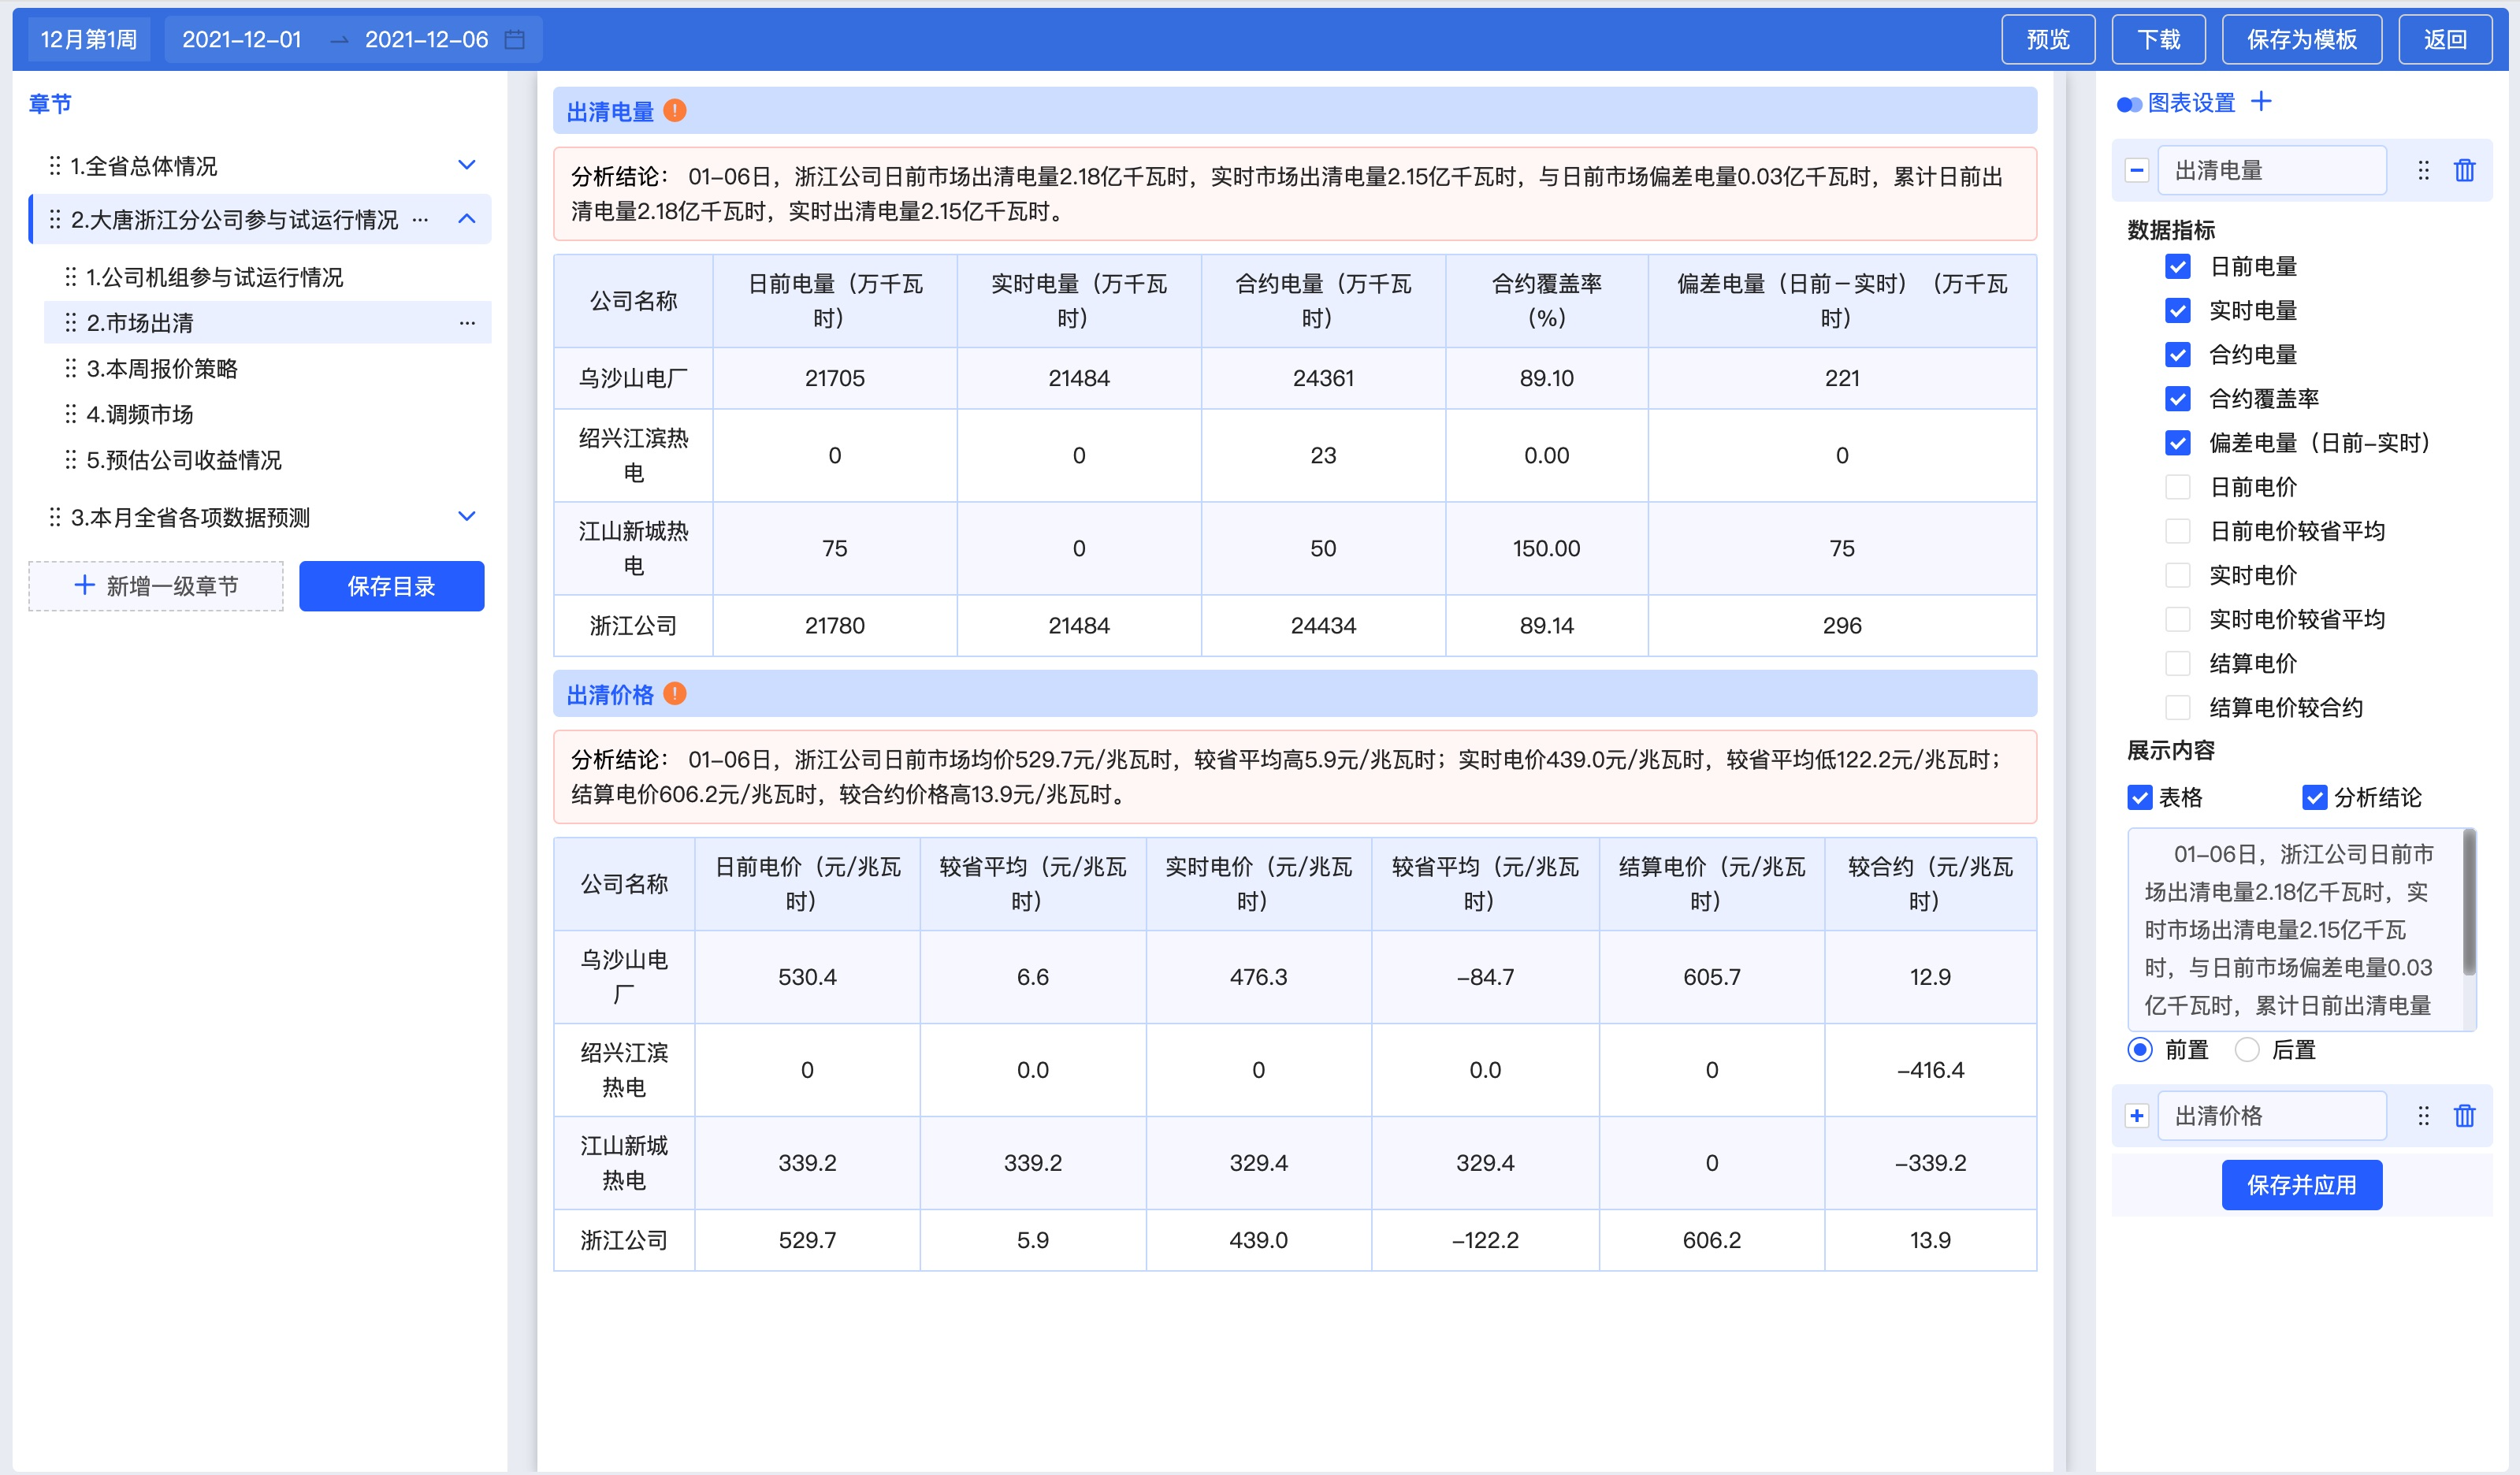
Task: Grab the drag handle of 出清价格 setting
Action: (2423, 1116)
